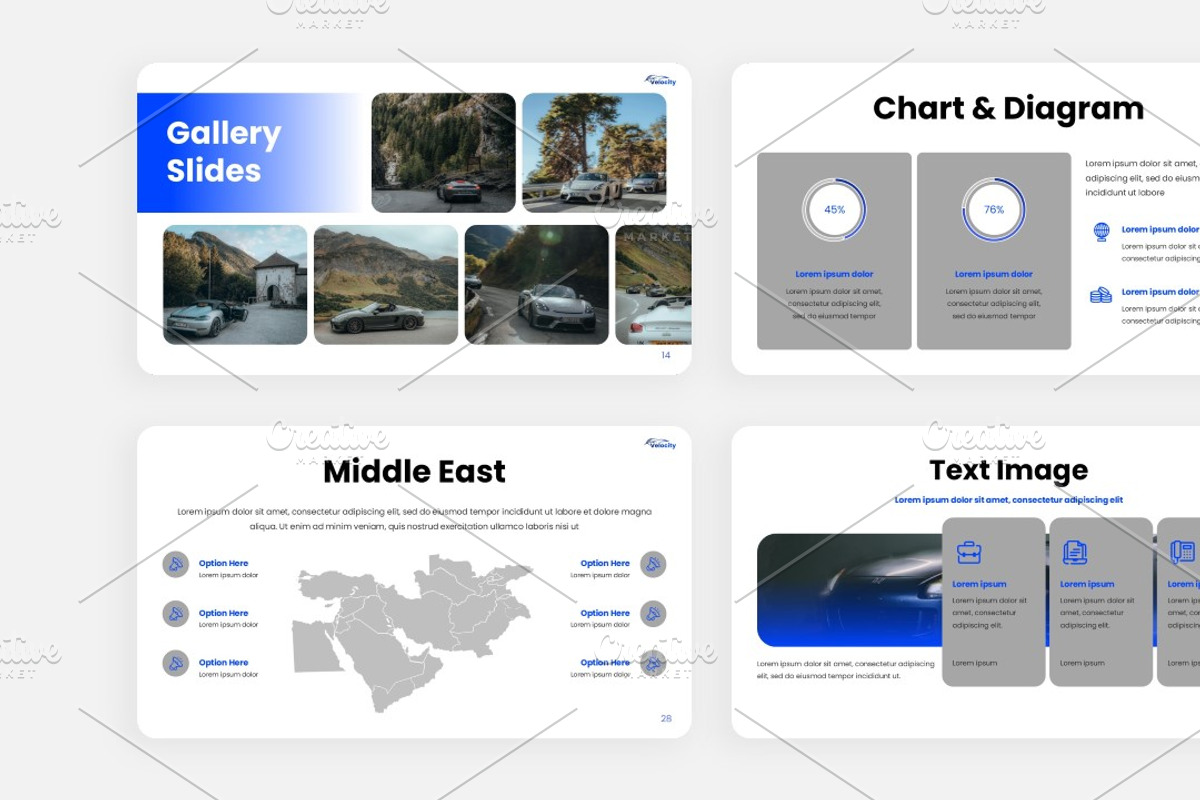The width and height of the screenshot is (1200, 800).
Task: Click the paragraph below the blue car image
Action: tap(845, 670)
